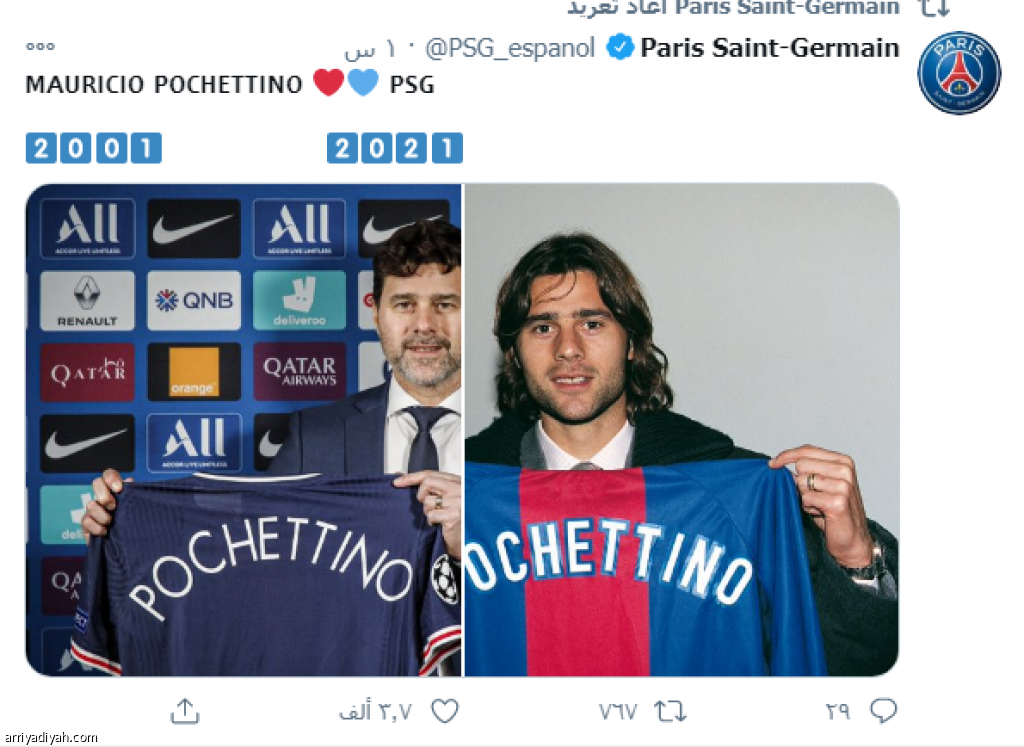The width and height of the screenshot is (1024, 747).
Task: Click the MAURICIO POCHETTINO tweet text
Action: coord(164,85)
